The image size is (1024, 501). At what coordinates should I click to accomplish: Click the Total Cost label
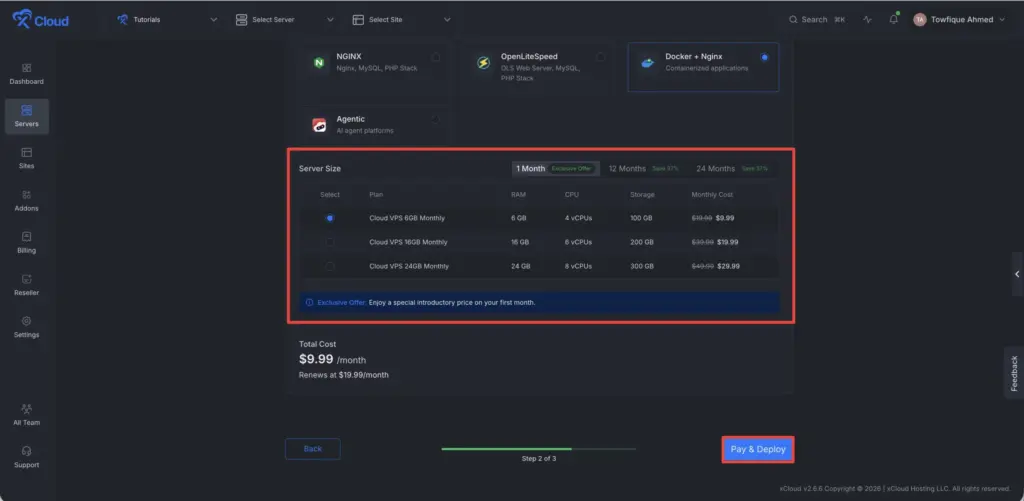[x=317, y=344]
